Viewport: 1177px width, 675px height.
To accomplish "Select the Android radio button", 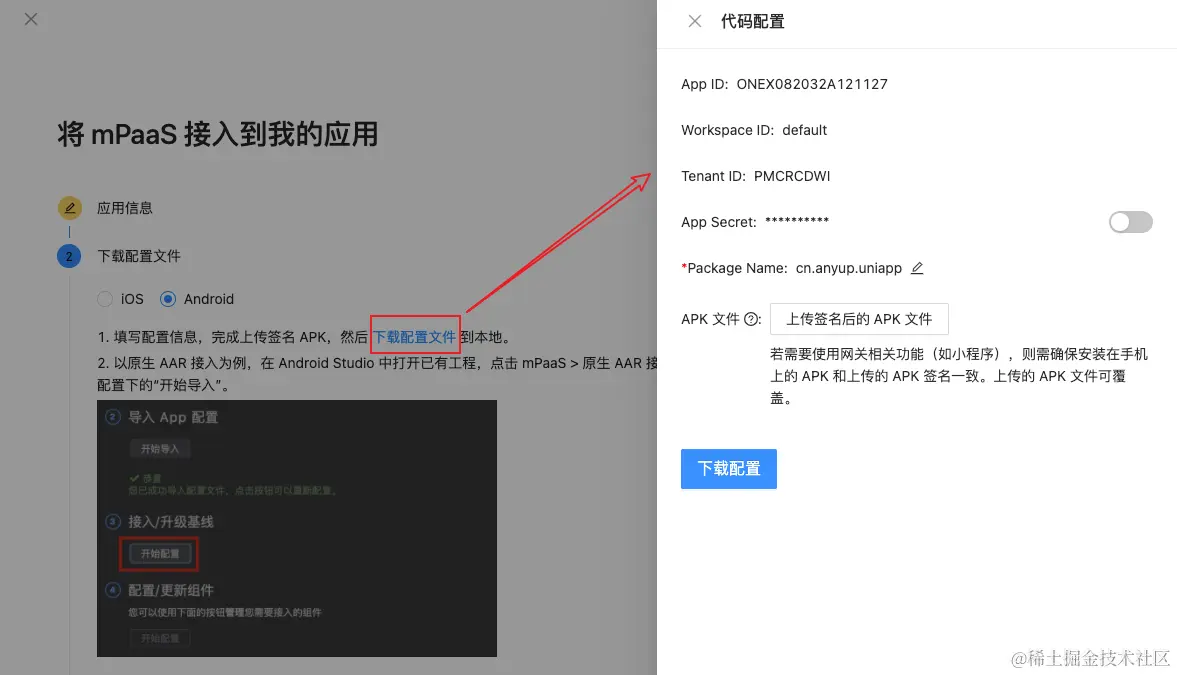I will [x=166, y=298].
